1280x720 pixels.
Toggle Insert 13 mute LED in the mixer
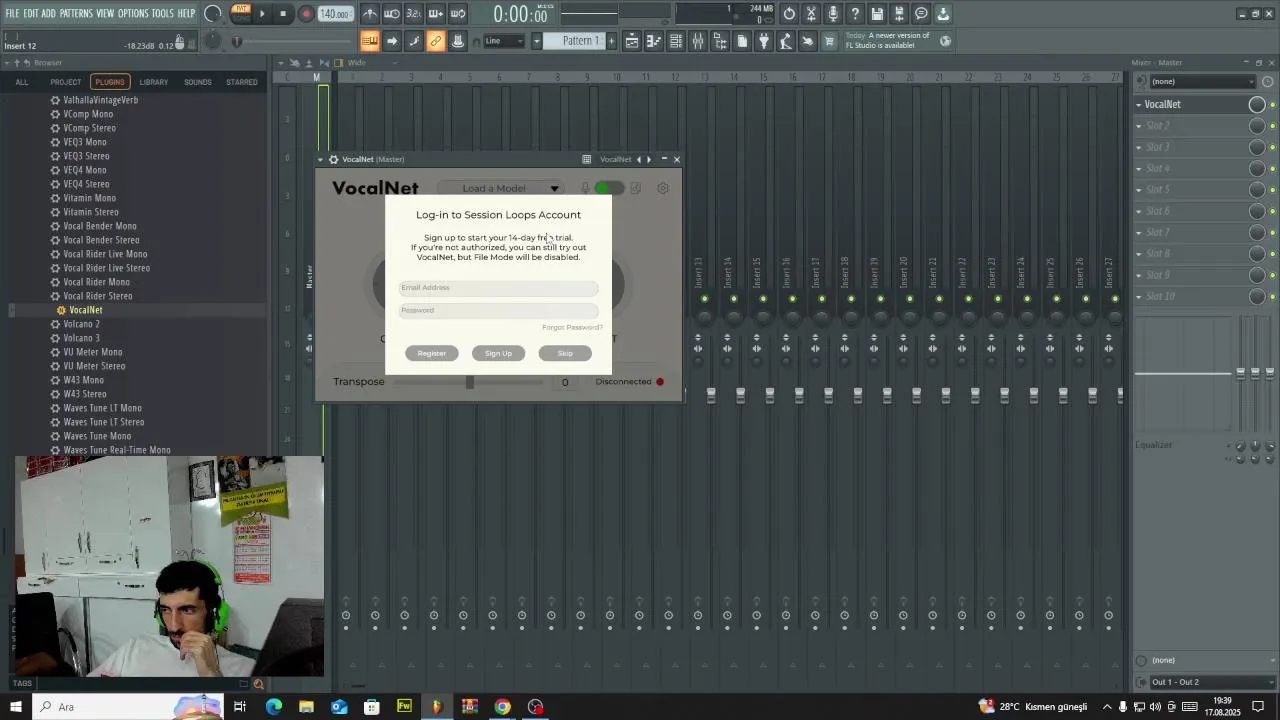704,298
